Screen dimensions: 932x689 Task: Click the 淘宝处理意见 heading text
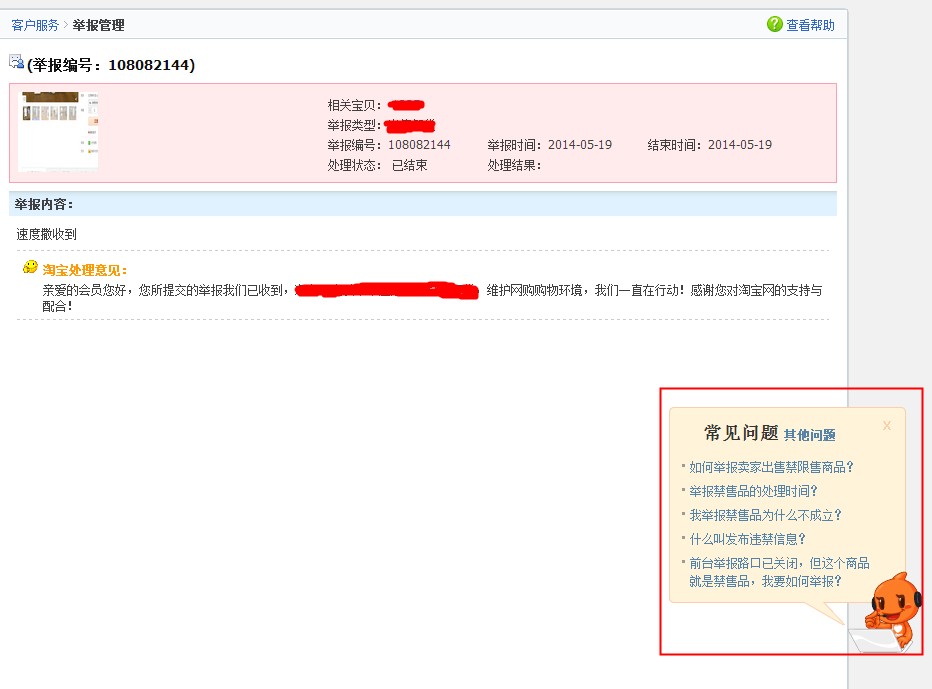point(85,270)
